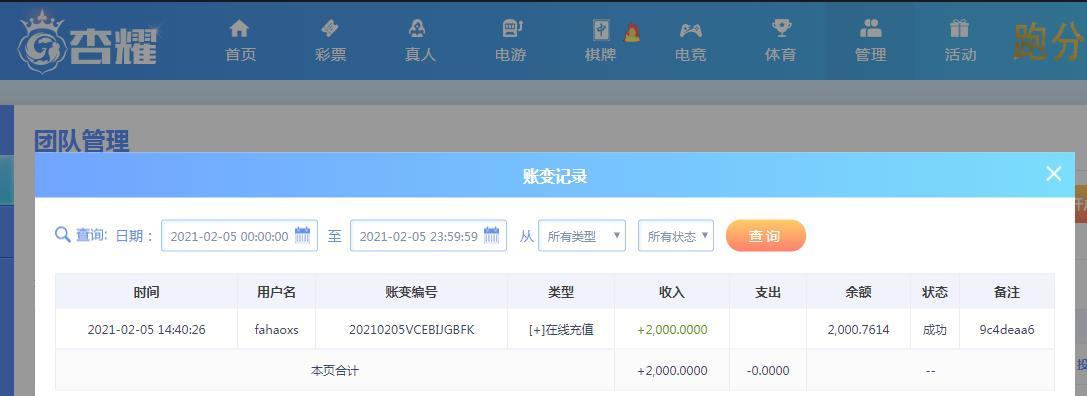Click the time cell 2021-02-05 14:40:26

coord(146,329)
